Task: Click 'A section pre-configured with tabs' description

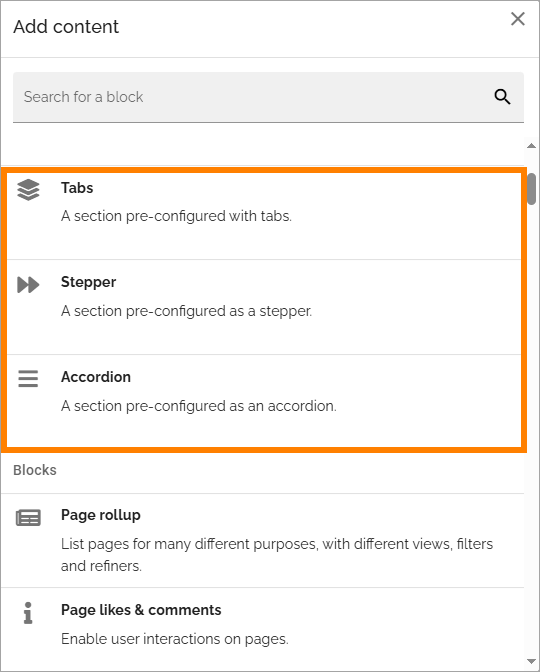Action: coord(176,216)
